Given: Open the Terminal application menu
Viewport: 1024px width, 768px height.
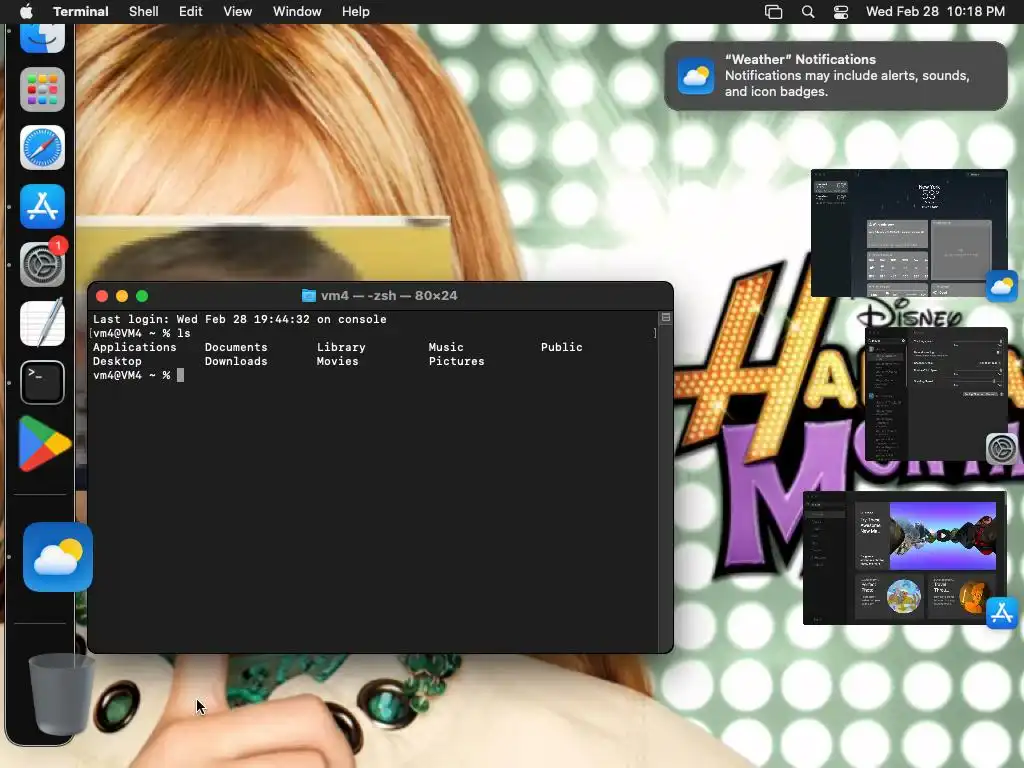Looking at the screenshot, I should 81,12.
